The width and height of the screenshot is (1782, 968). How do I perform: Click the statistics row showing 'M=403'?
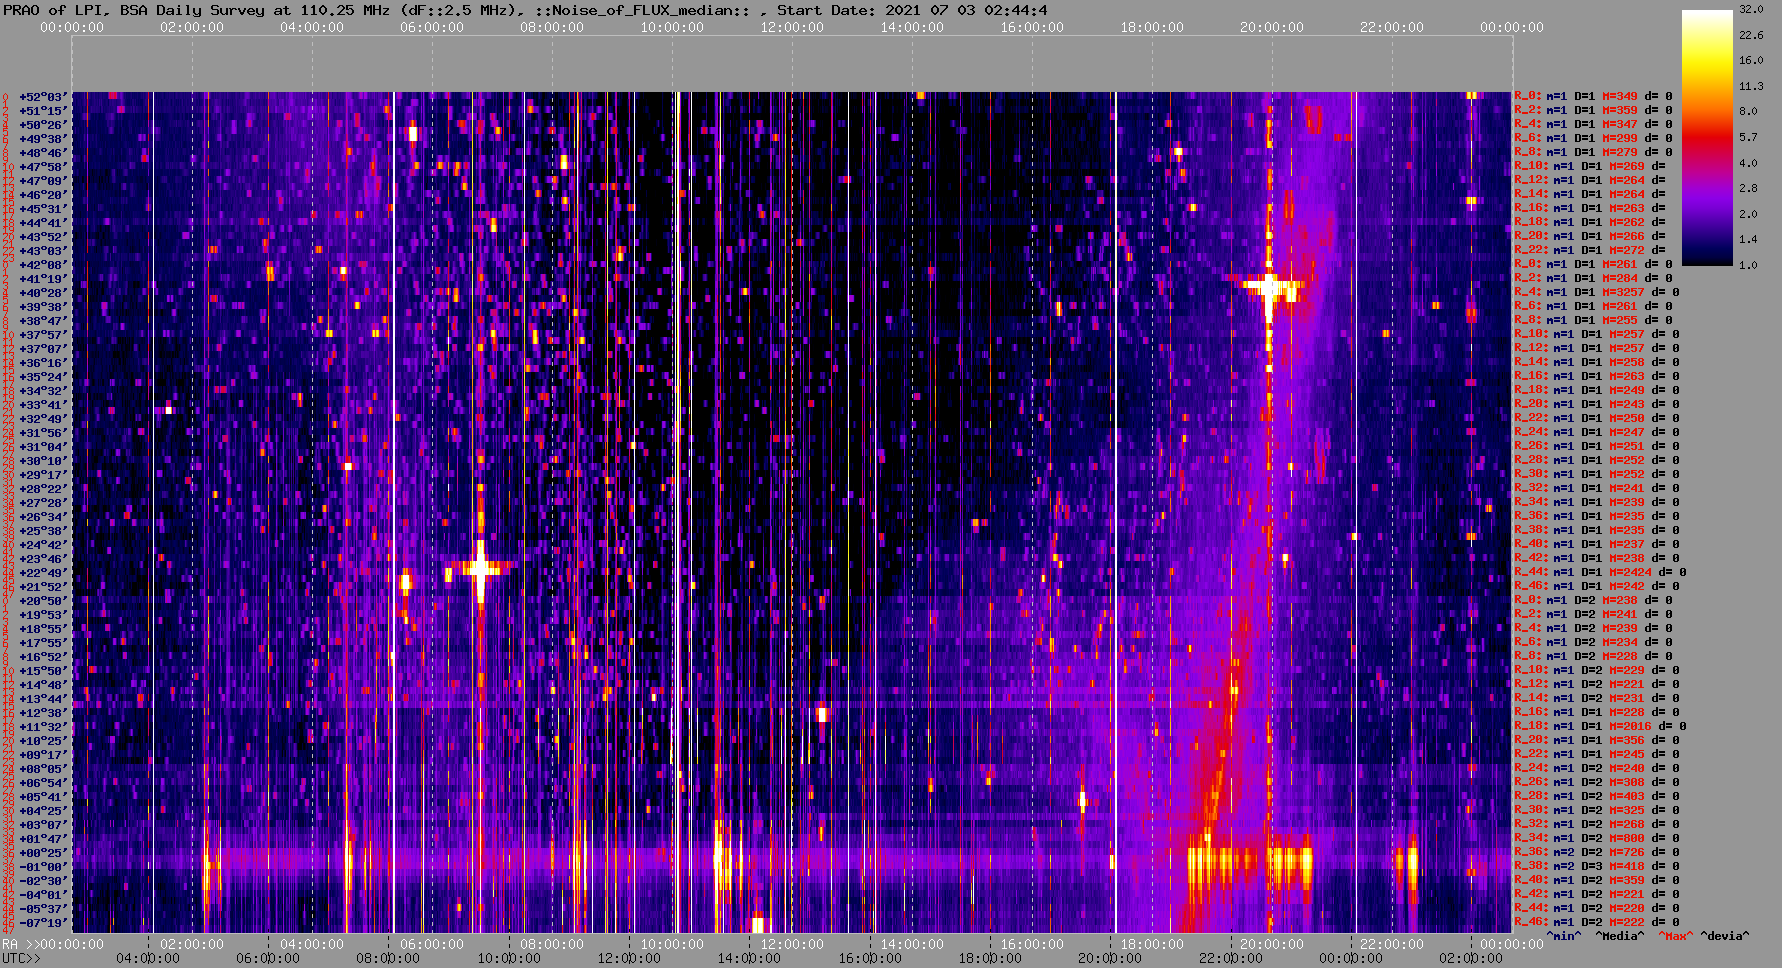1597,797
